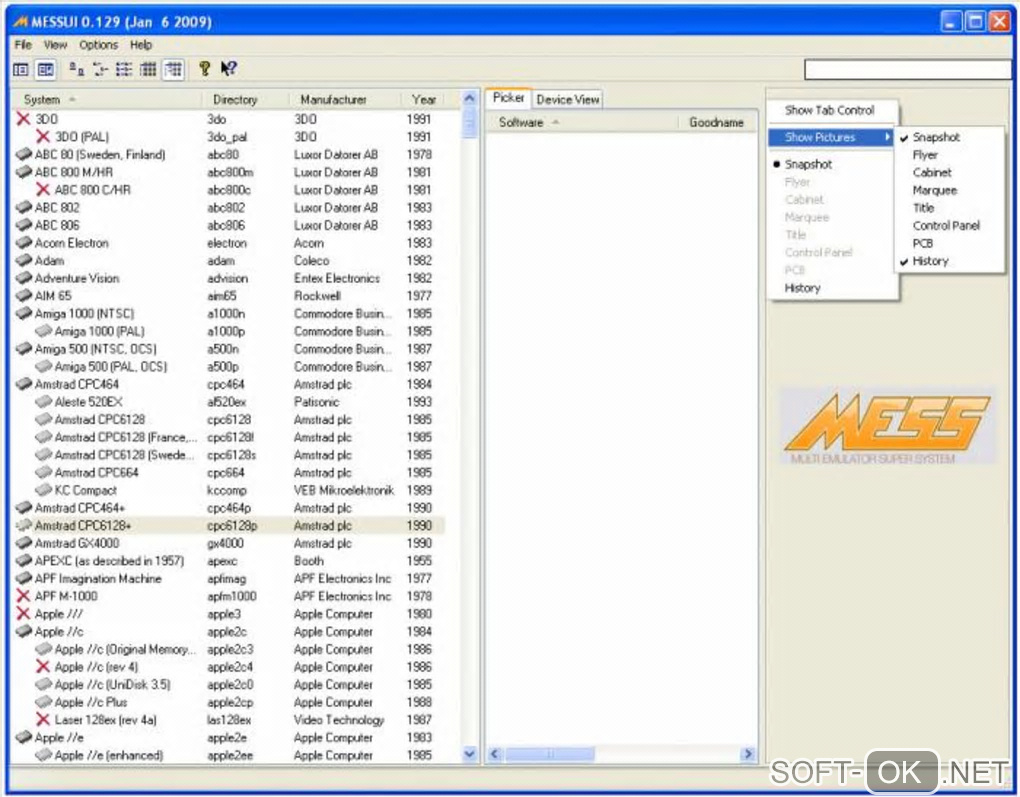Switch to details view icon

(x=148, y=69)
